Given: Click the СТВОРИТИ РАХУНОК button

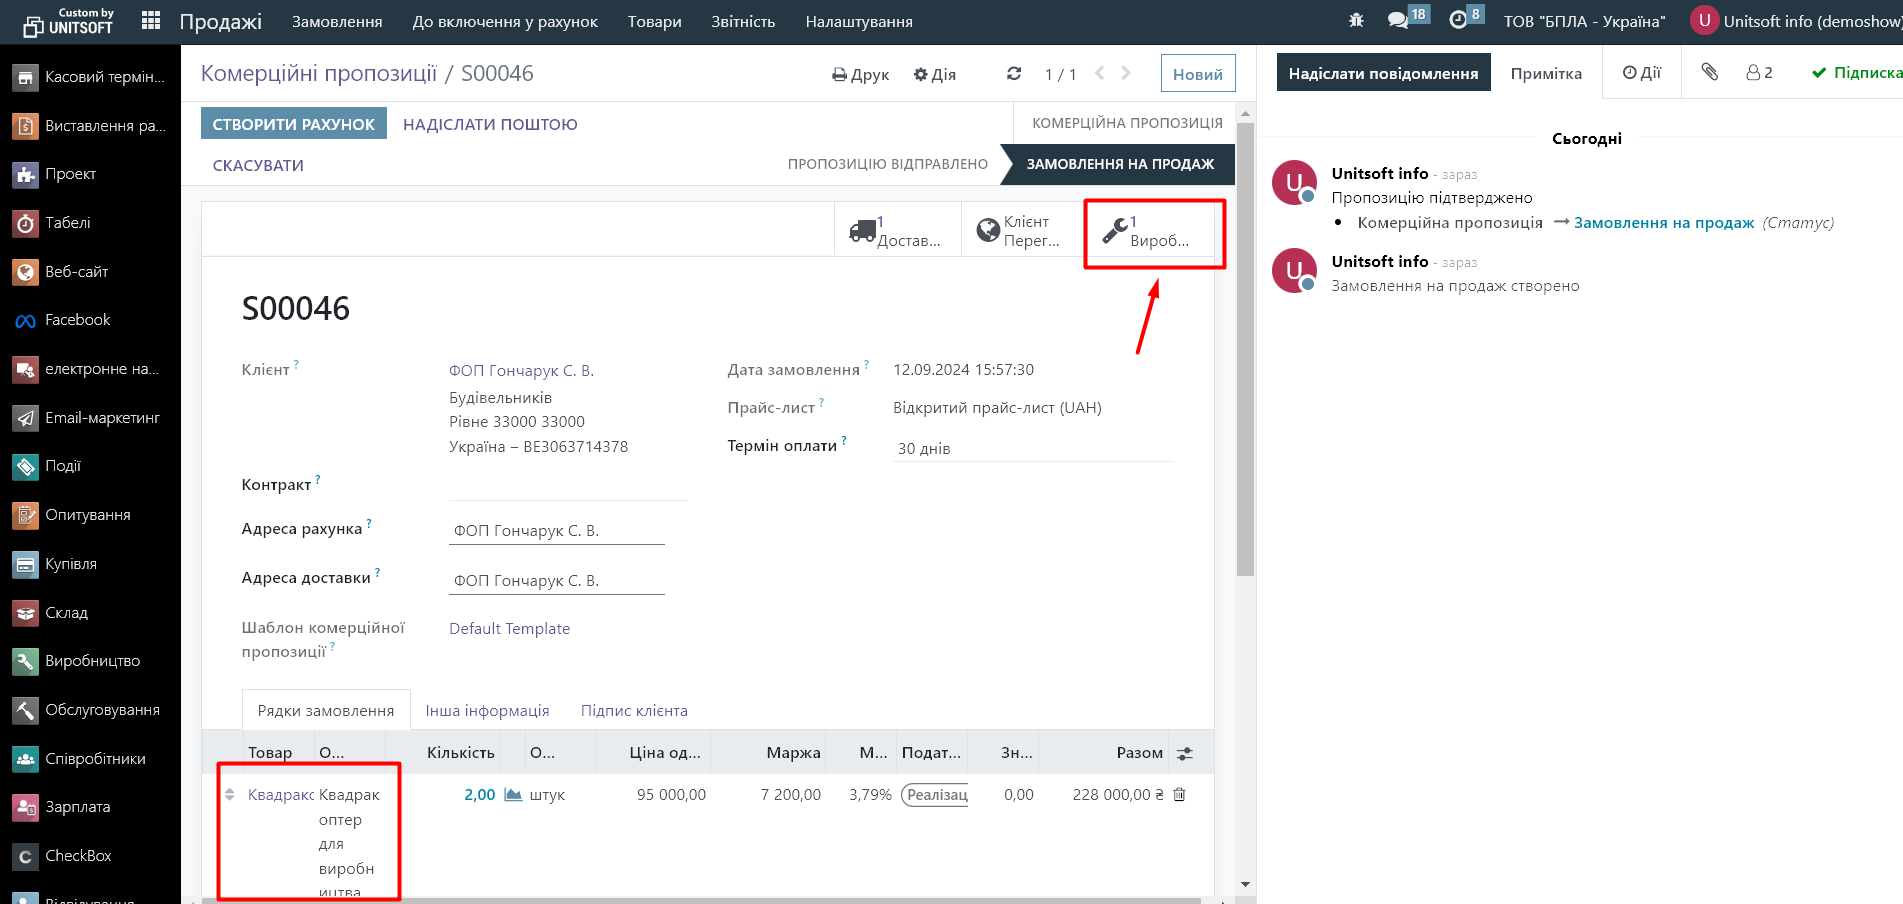Looking at the screenshot, I should 293,124.
